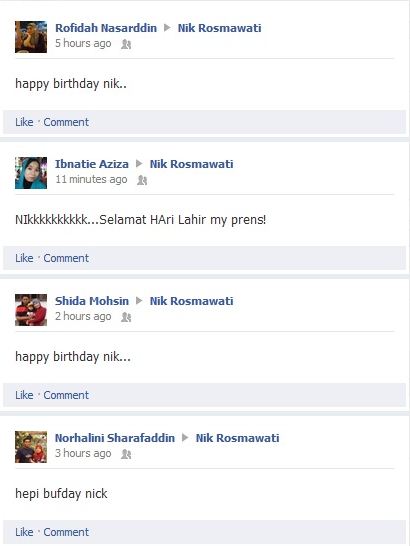This screenshot has height=546, width=410.
Task: Like the hepi bufday nick post
Action: pyautogui.click(x=24, y=532)
